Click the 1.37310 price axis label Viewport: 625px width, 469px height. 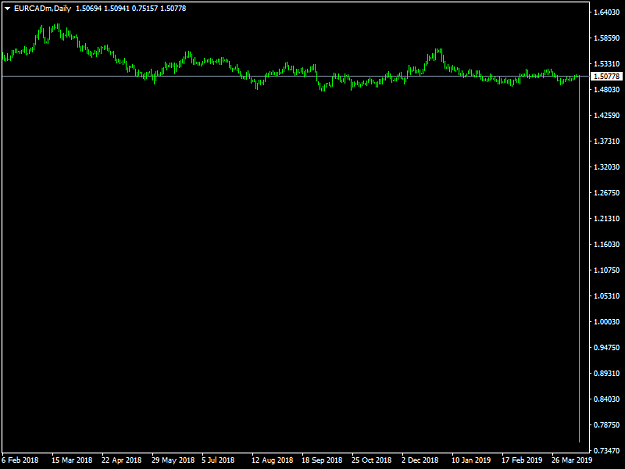click(x=607, y=141)
